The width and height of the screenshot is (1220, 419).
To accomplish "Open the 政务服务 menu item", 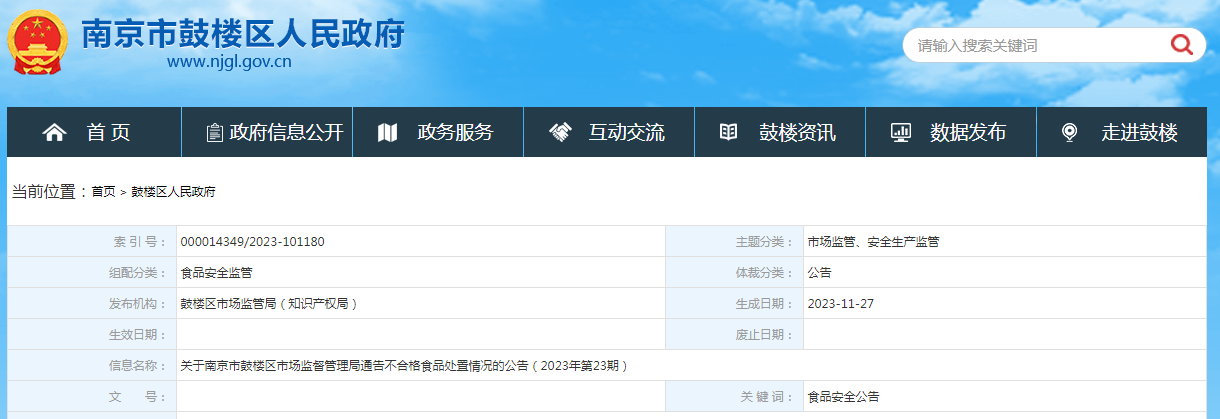I will click(x=438, y=132).
